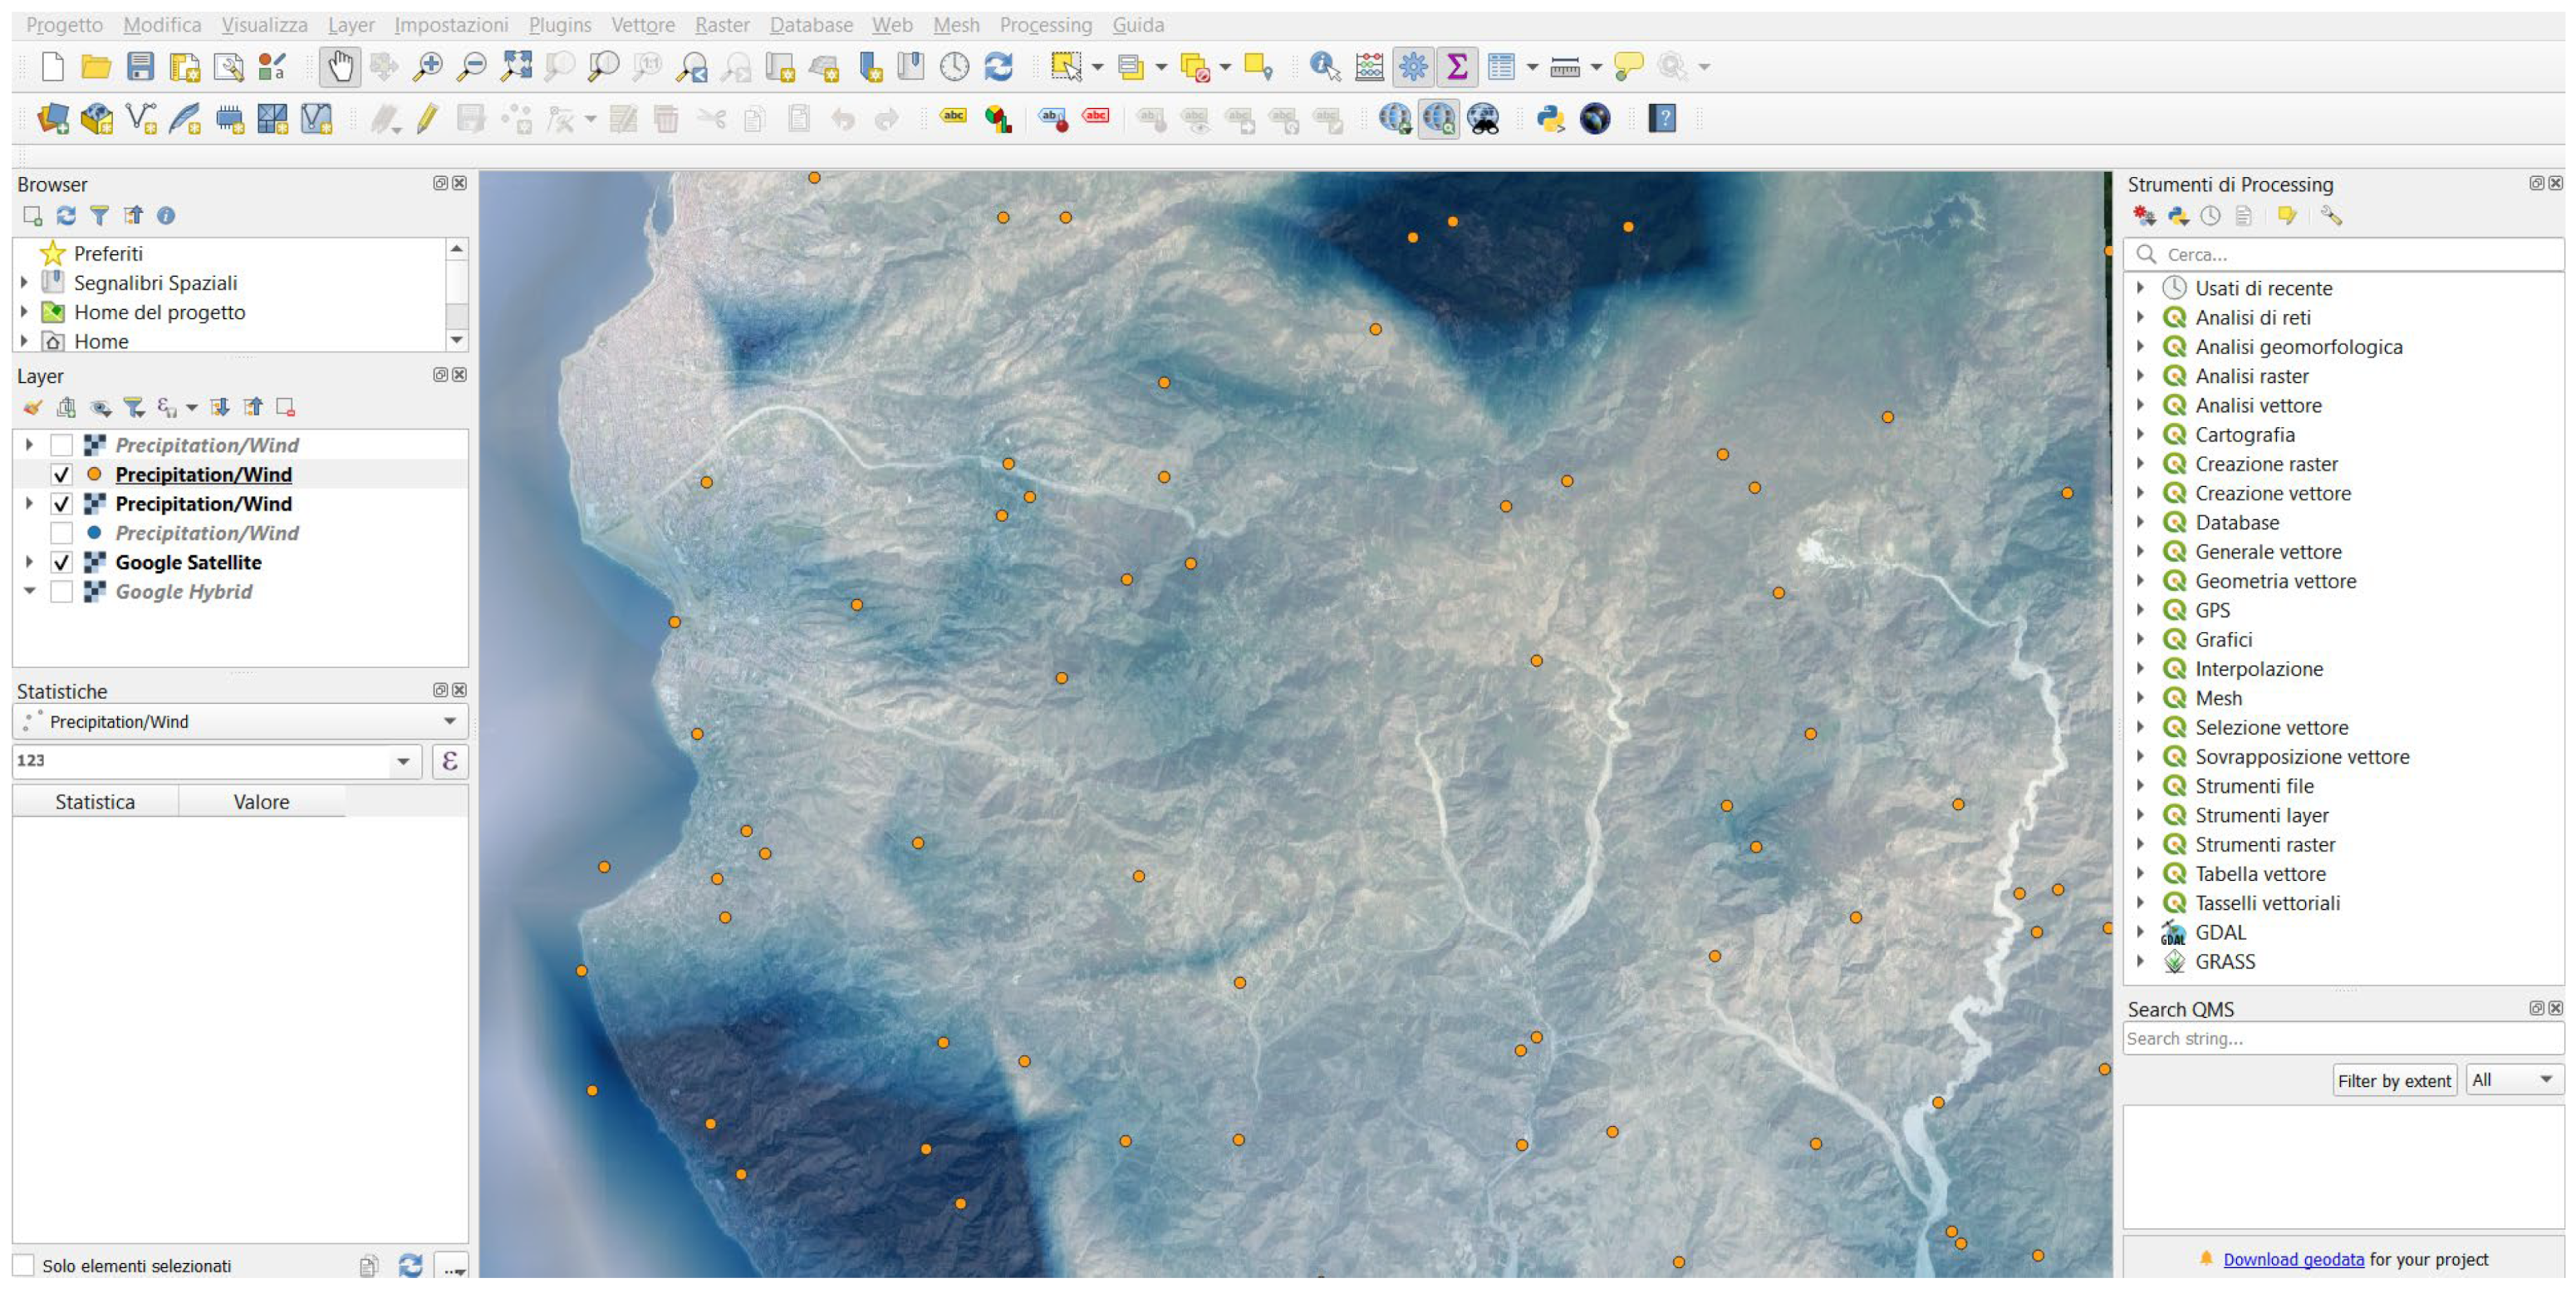Check Solo elementi selezionati option
This screenshot has width=2576, height=1293.
[24, 1265]
